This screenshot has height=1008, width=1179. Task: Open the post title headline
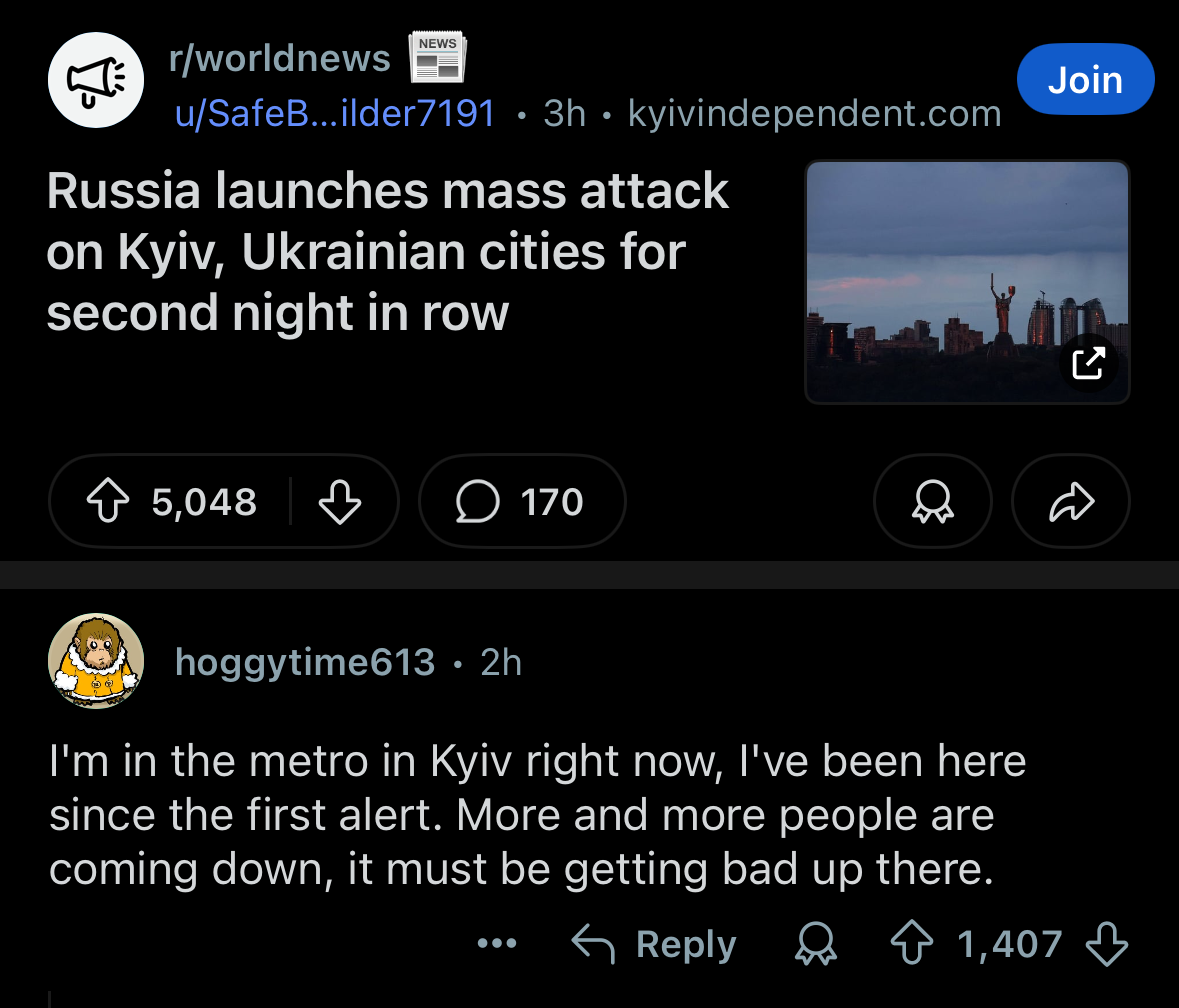pyautogui.click(x=388, y=251)
